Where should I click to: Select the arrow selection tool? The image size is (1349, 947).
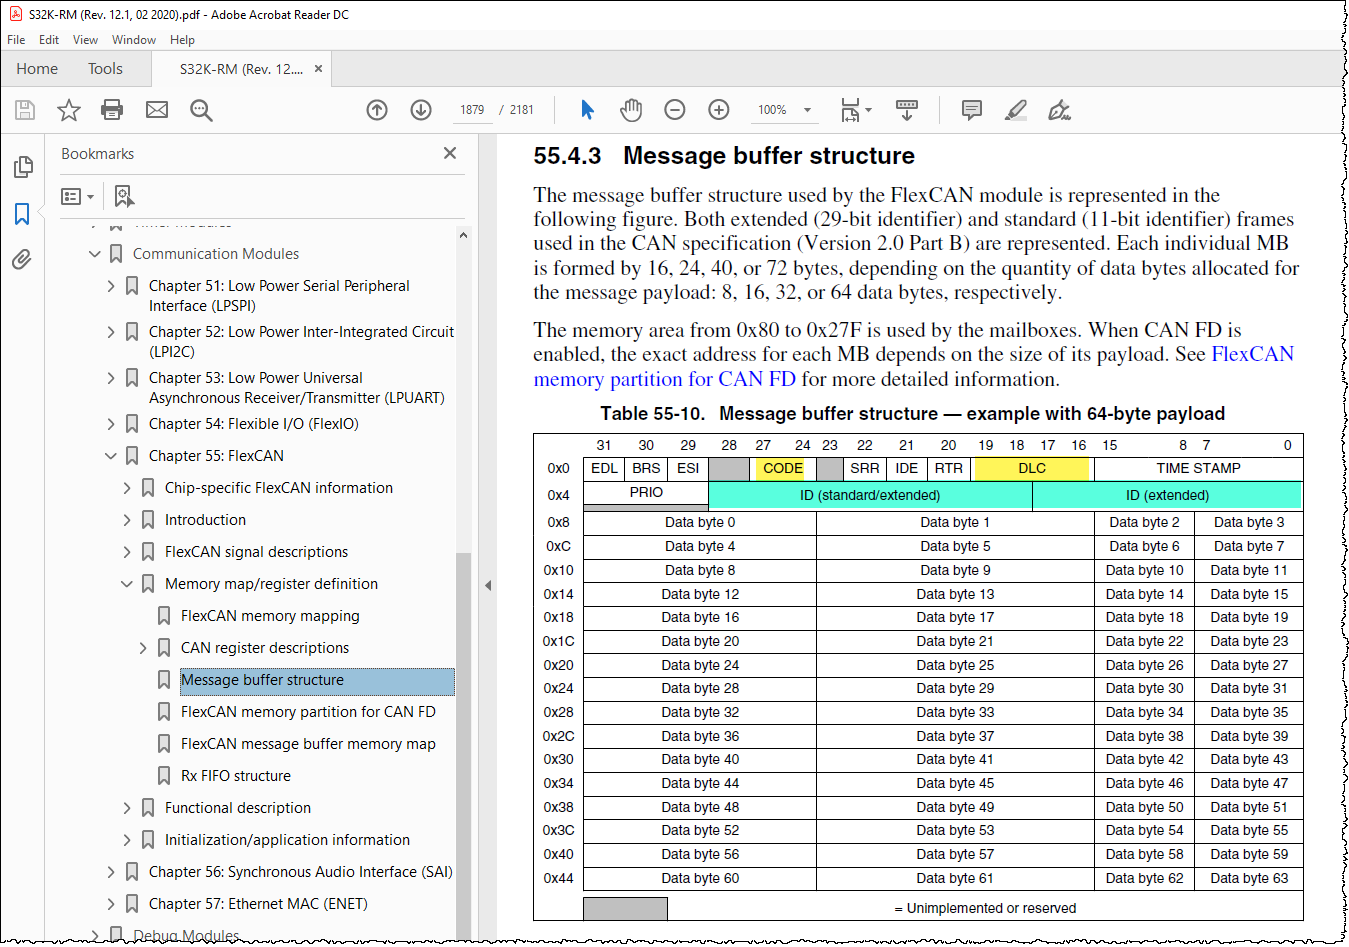point(587,110)
